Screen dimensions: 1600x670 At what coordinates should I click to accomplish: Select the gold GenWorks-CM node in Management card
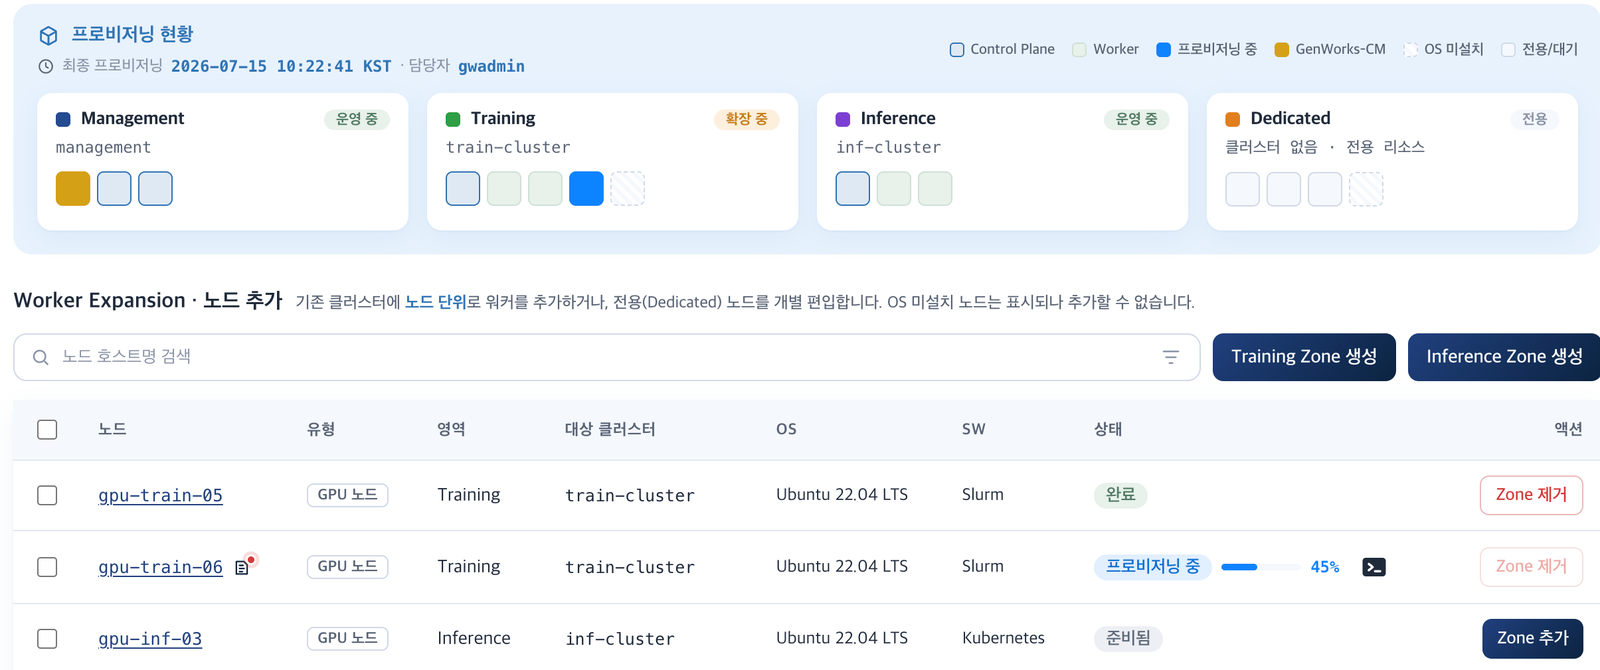(73, 189)
